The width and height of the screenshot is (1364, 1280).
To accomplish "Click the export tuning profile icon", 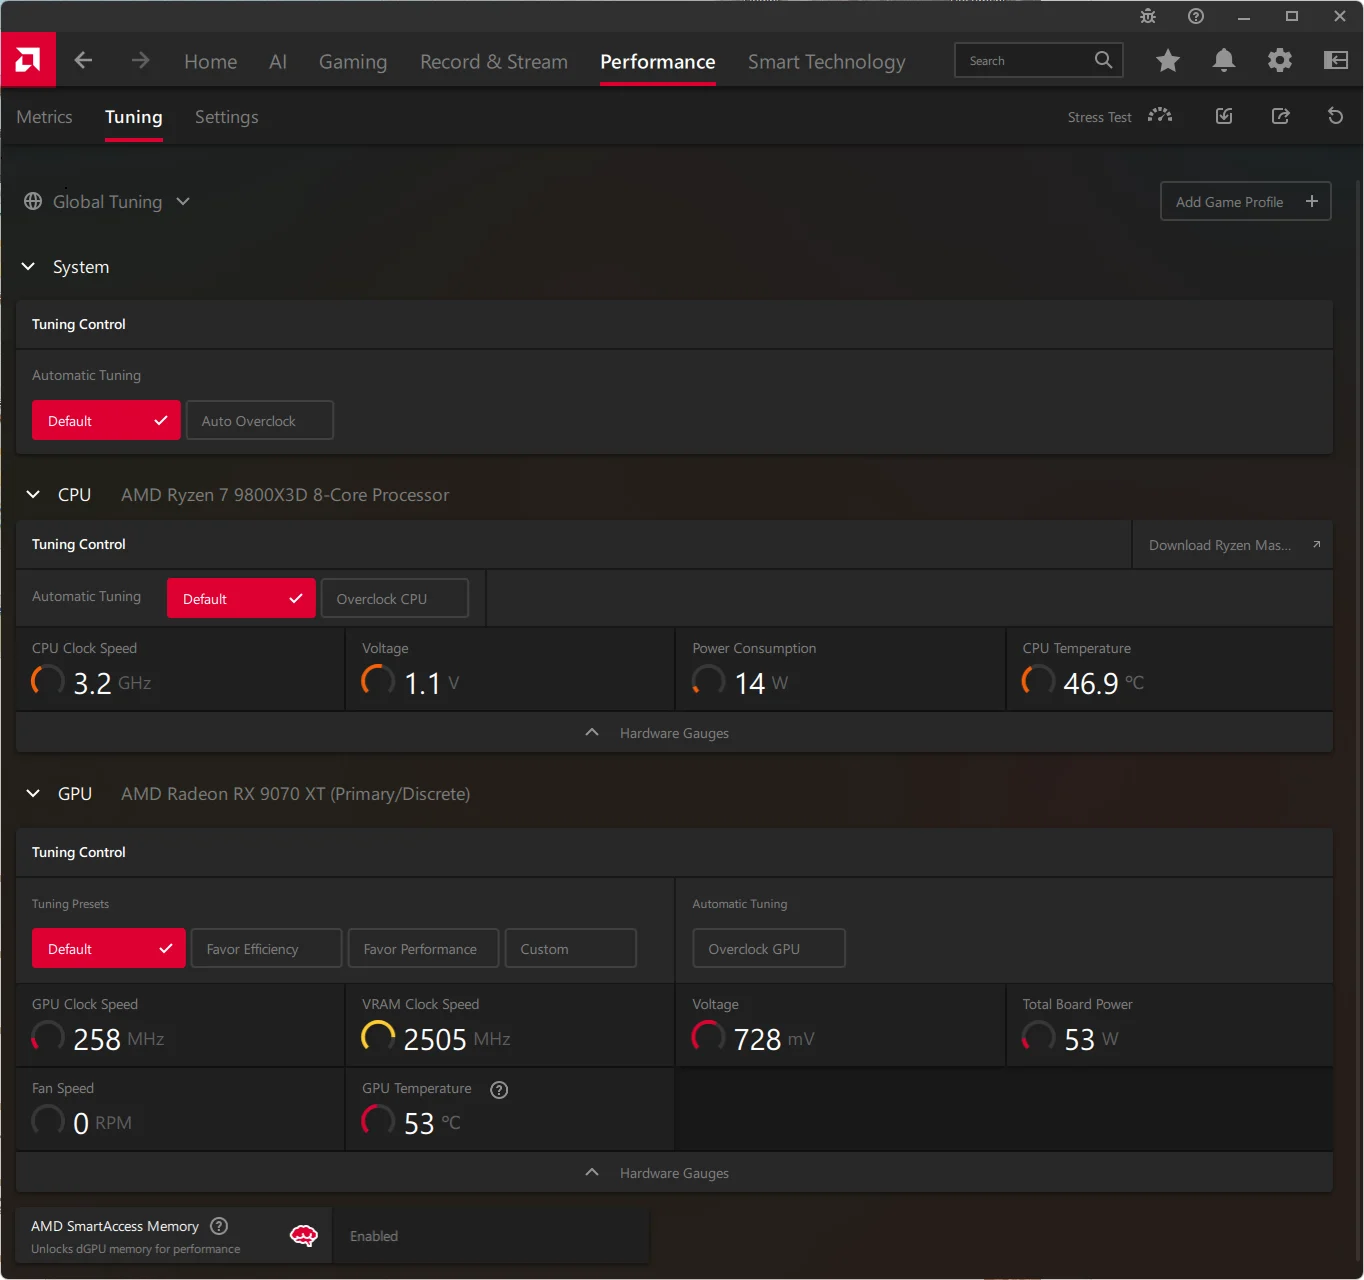I will click(x=1280, y=117).
